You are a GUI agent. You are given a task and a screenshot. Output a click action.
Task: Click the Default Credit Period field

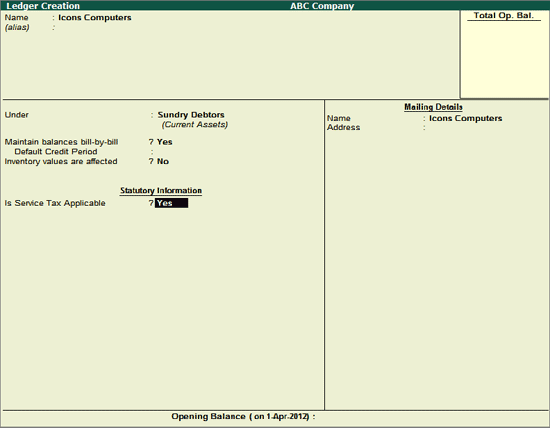tap(175, 152)
